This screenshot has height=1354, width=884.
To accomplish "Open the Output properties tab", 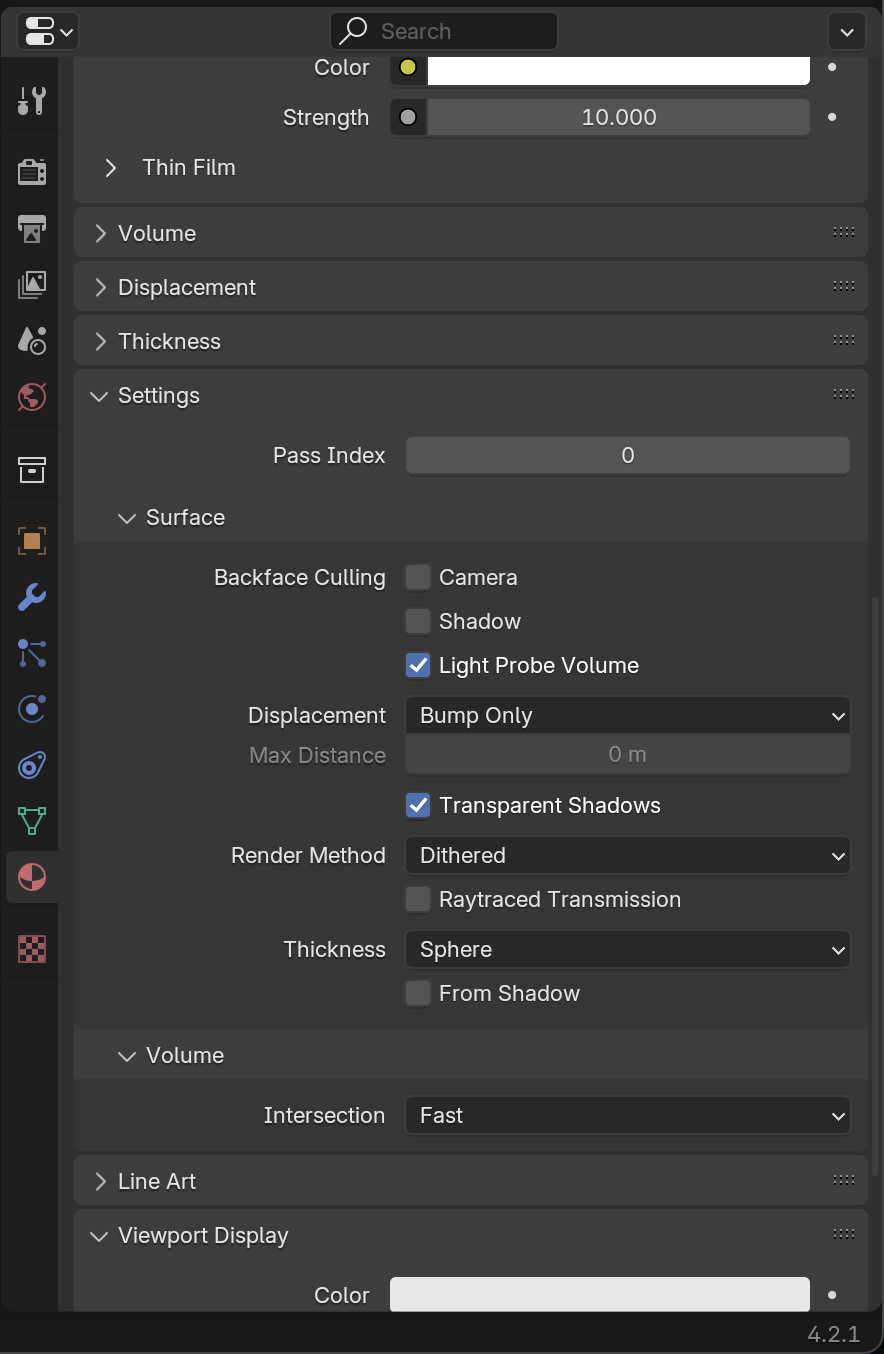I will [x=32, y=228].
